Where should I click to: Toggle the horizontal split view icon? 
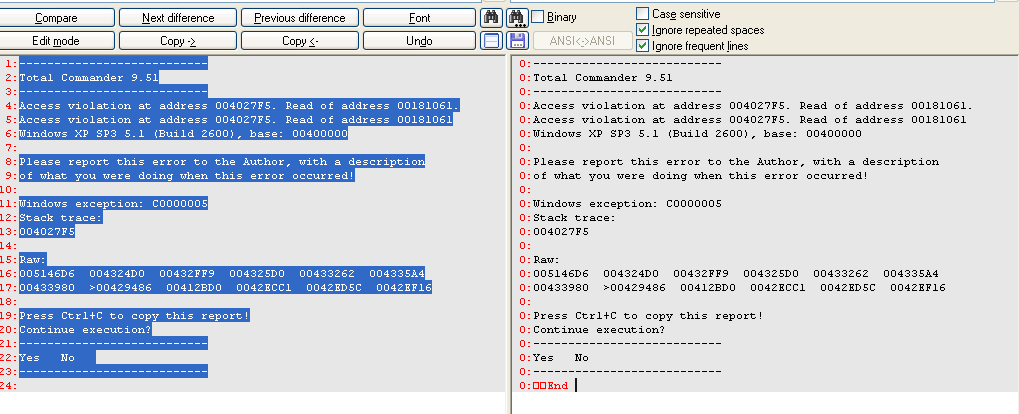tap(492, 41)
